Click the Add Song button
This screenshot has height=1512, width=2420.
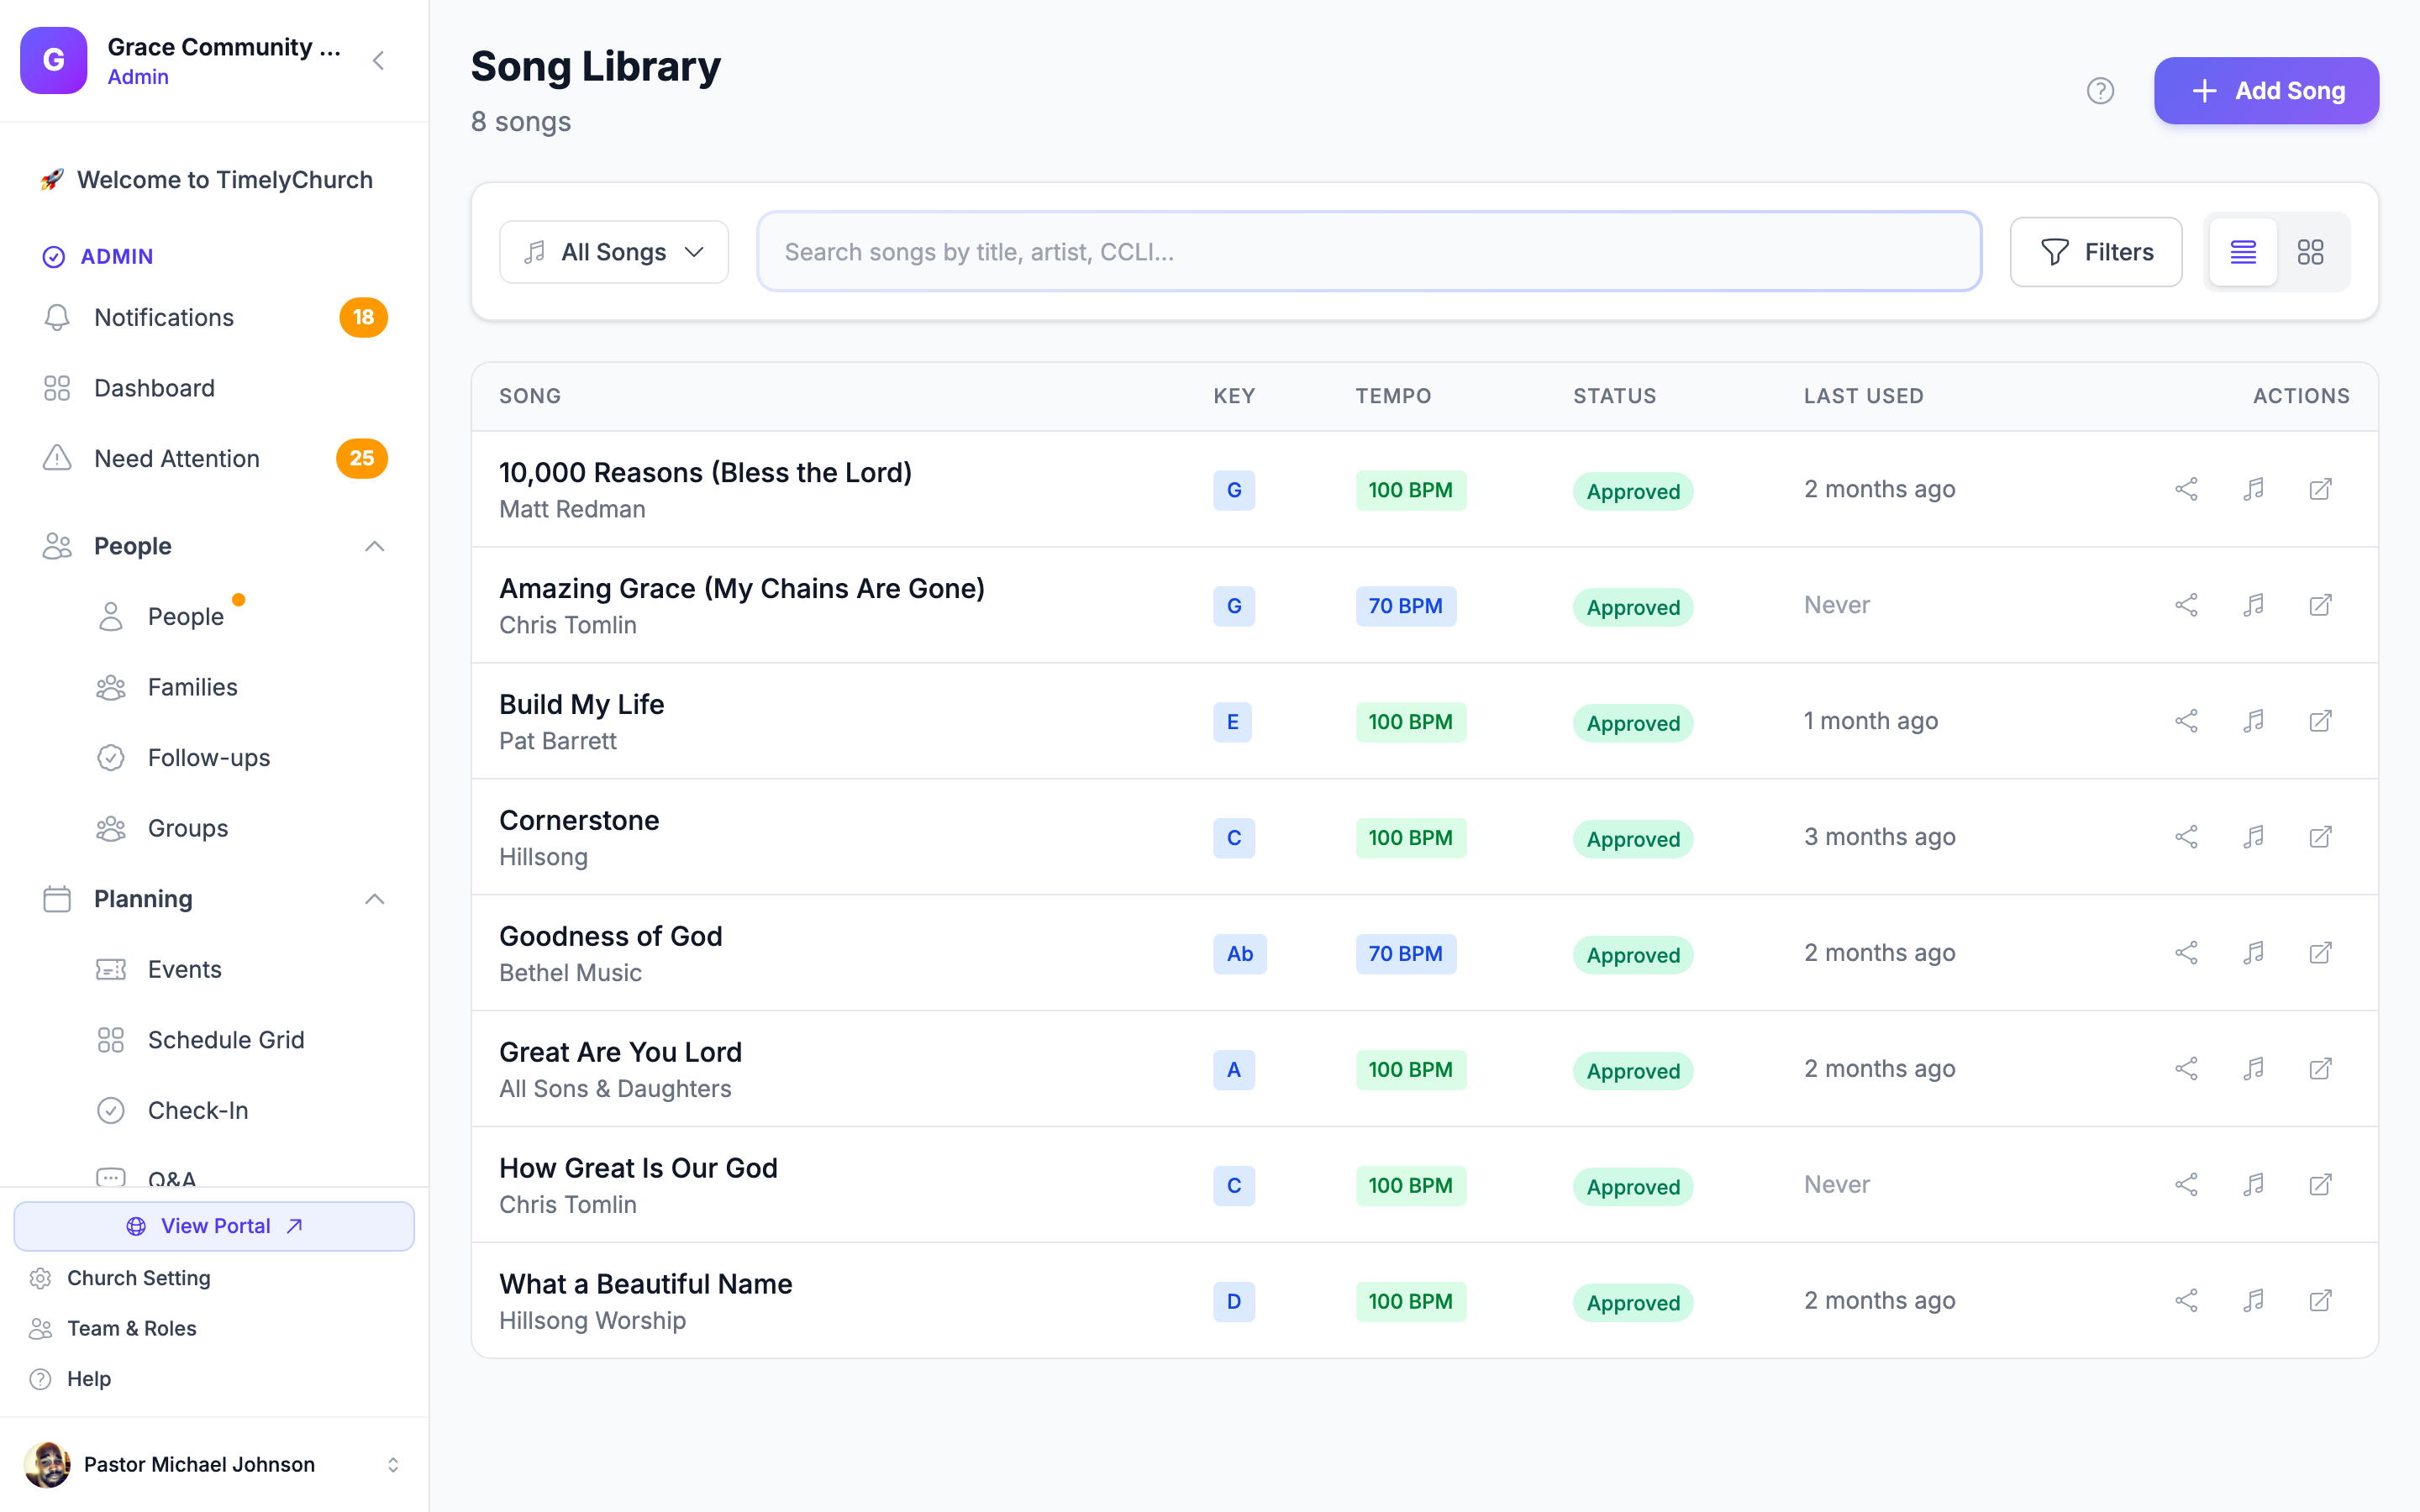pyautogui.click(x=2266, y=91)
